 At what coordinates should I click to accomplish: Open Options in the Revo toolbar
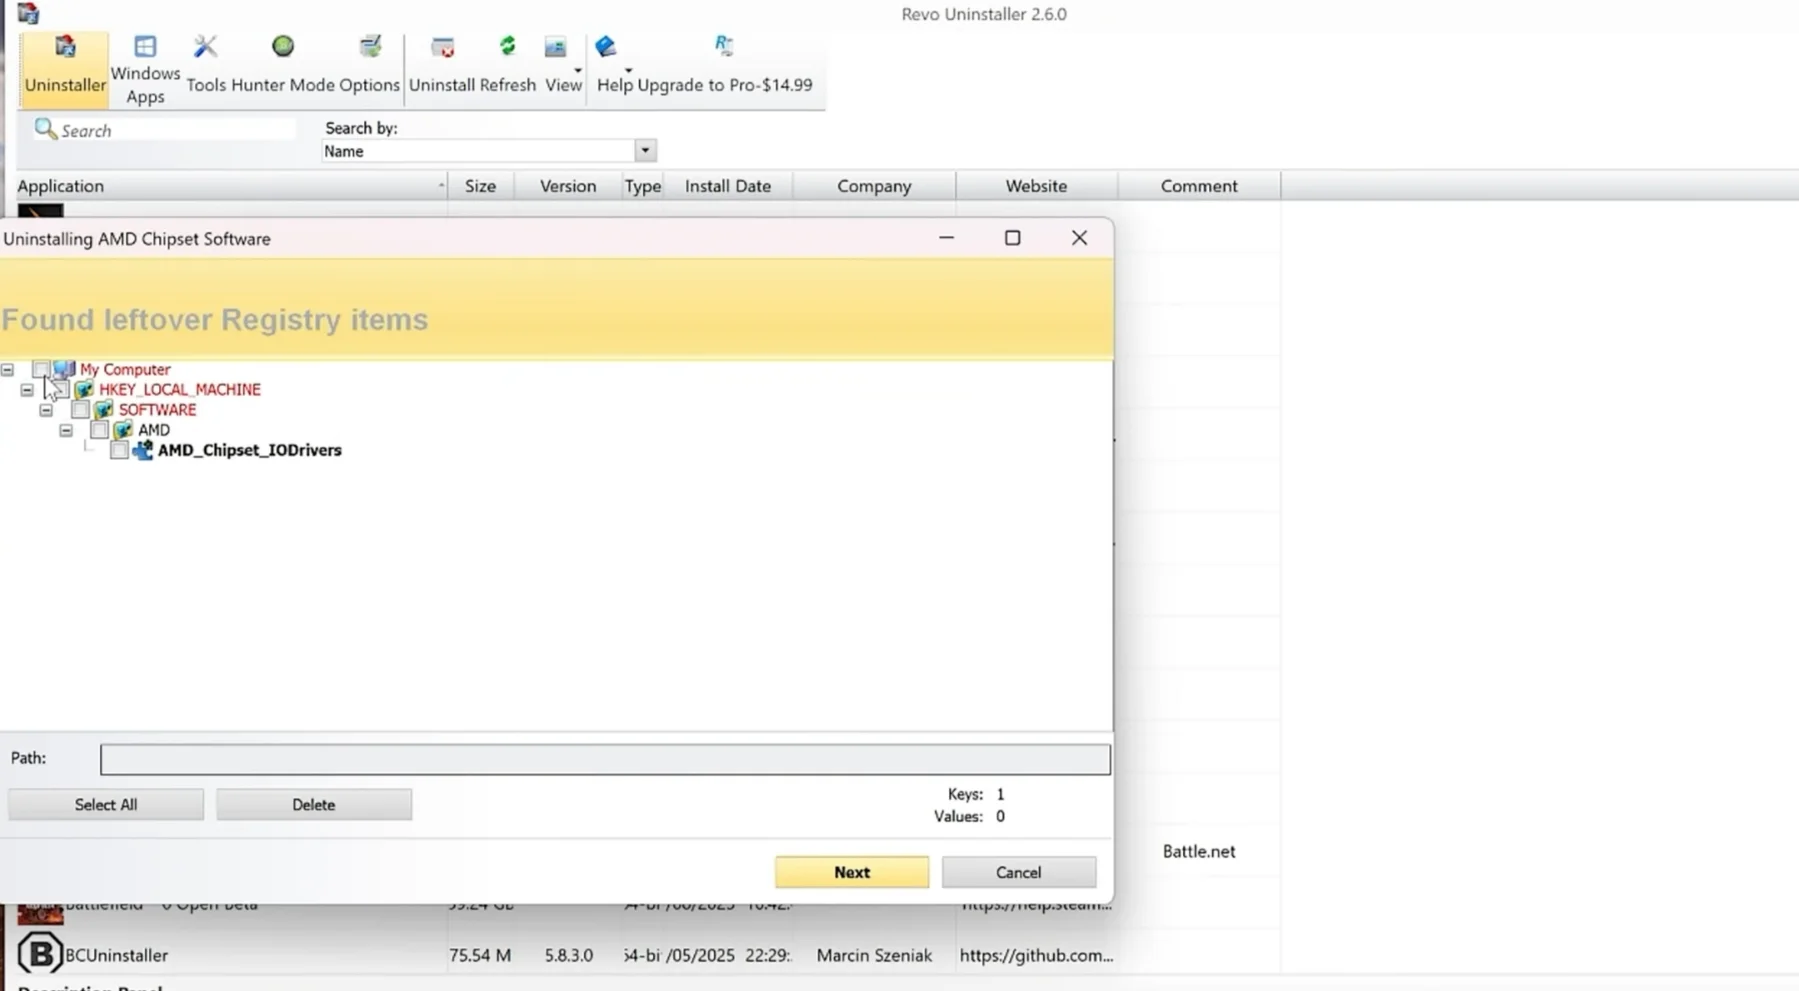point(369,66)
